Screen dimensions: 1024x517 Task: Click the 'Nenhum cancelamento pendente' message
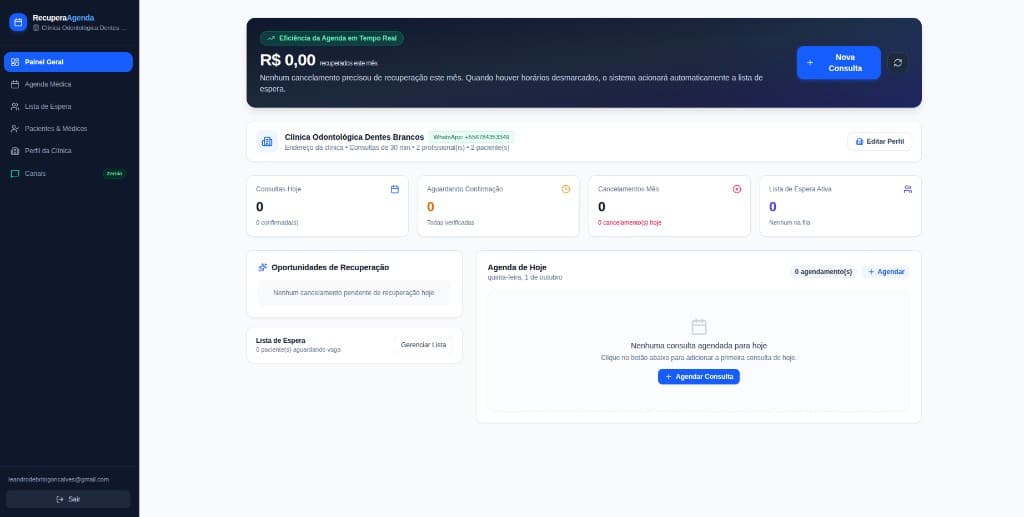click(354, 293)
